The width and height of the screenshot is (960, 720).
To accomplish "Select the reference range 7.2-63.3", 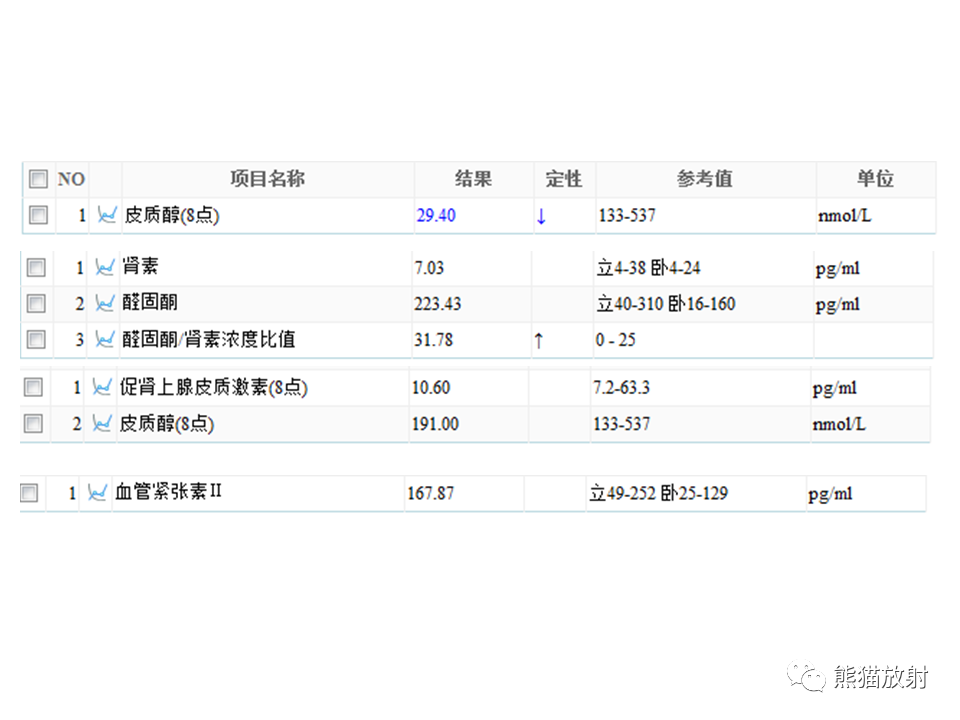I will [x=621, y=388].
